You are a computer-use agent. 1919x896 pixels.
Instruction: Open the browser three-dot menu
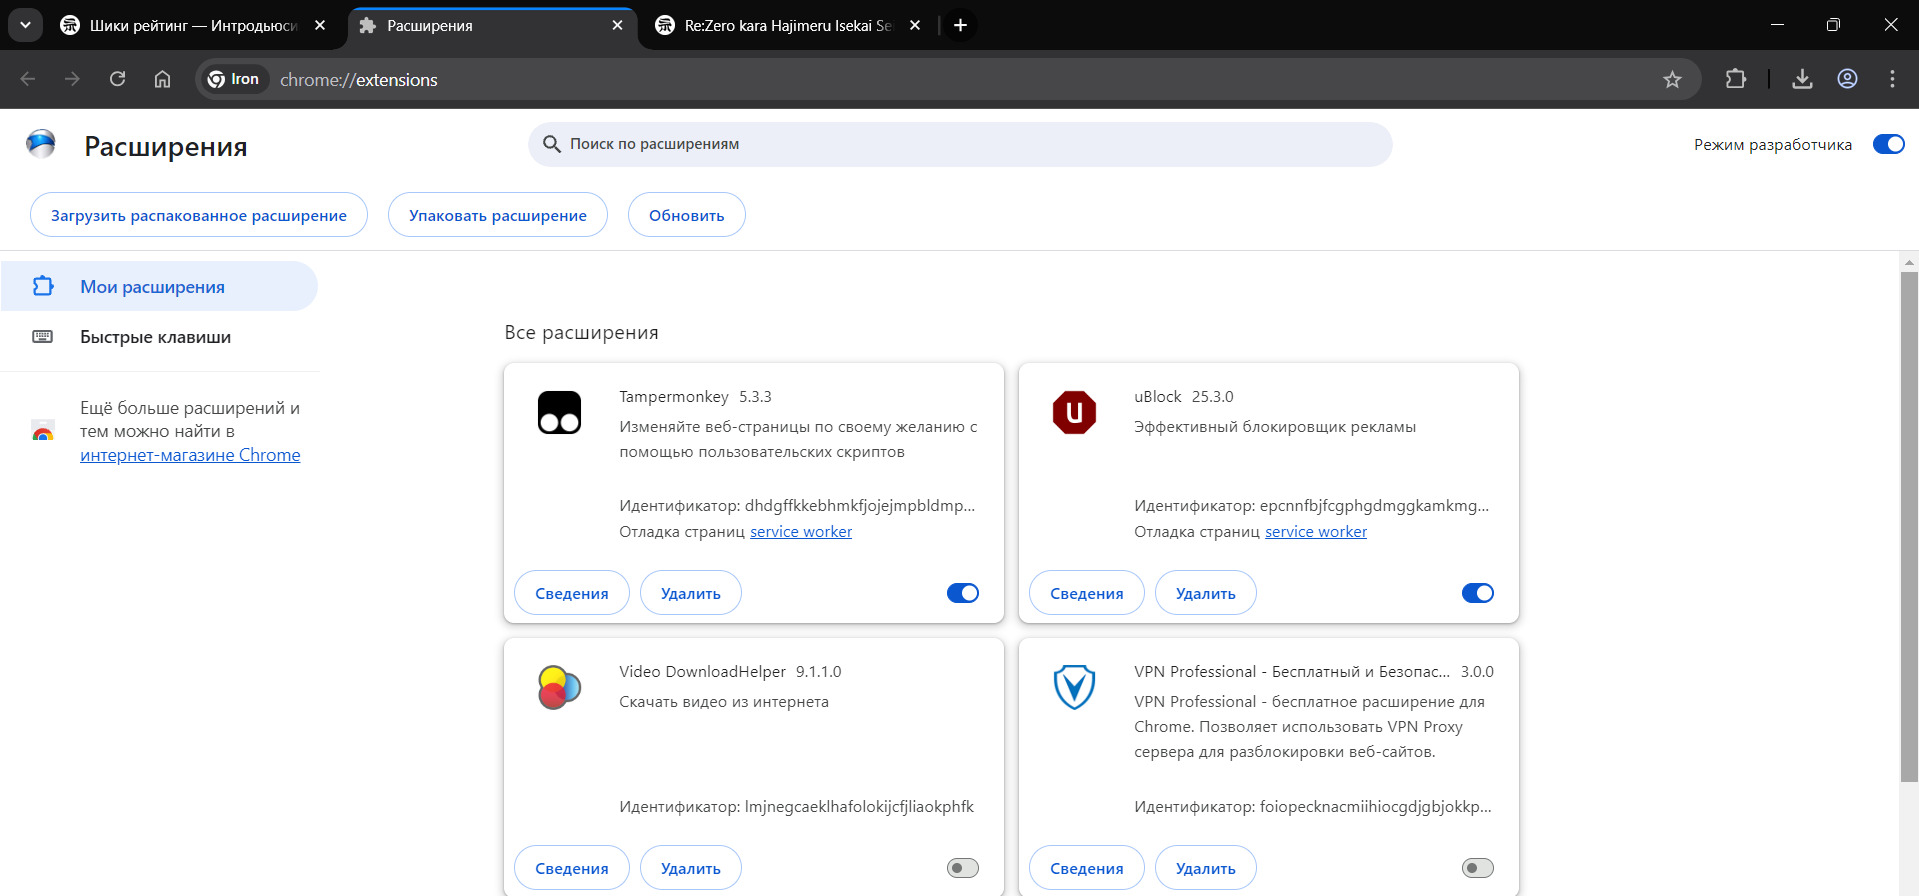point(1892,79)
